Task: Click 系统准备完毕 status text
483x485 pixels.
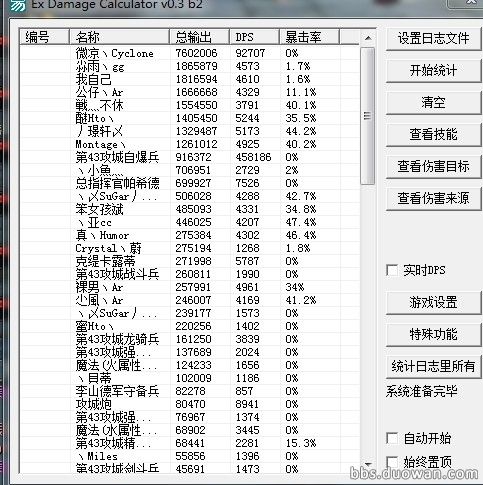Action: pyautogui.click(x=422, y=391)
